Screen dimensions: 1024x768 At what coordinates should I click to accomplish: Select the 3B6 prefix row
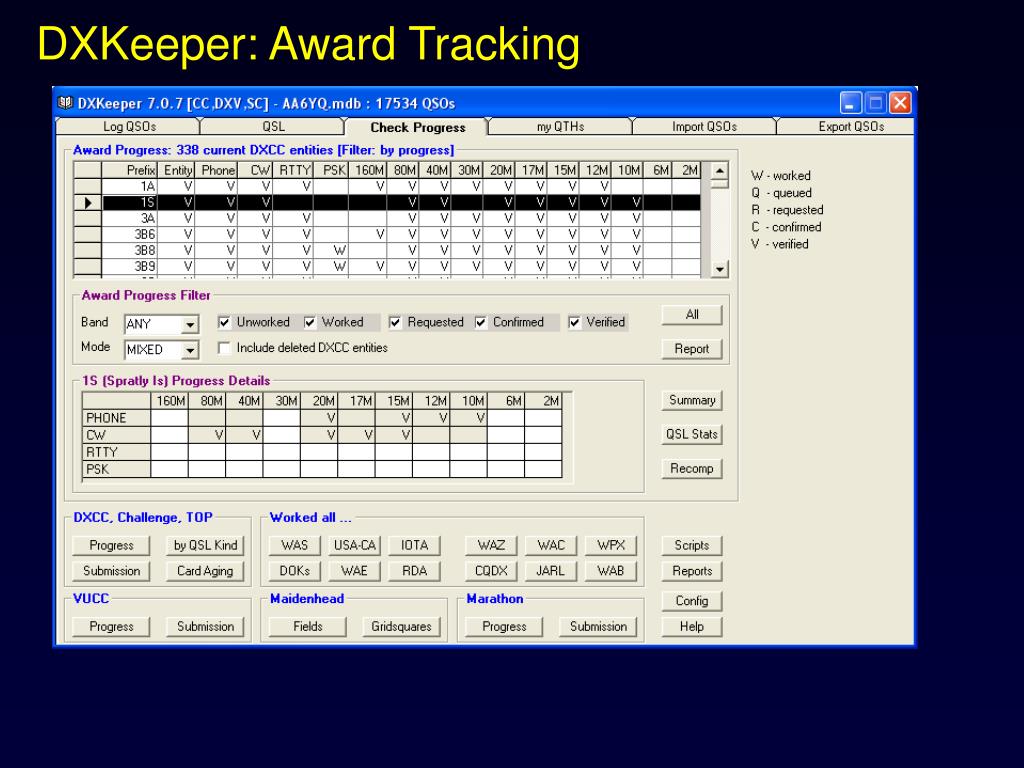(387, 234)
